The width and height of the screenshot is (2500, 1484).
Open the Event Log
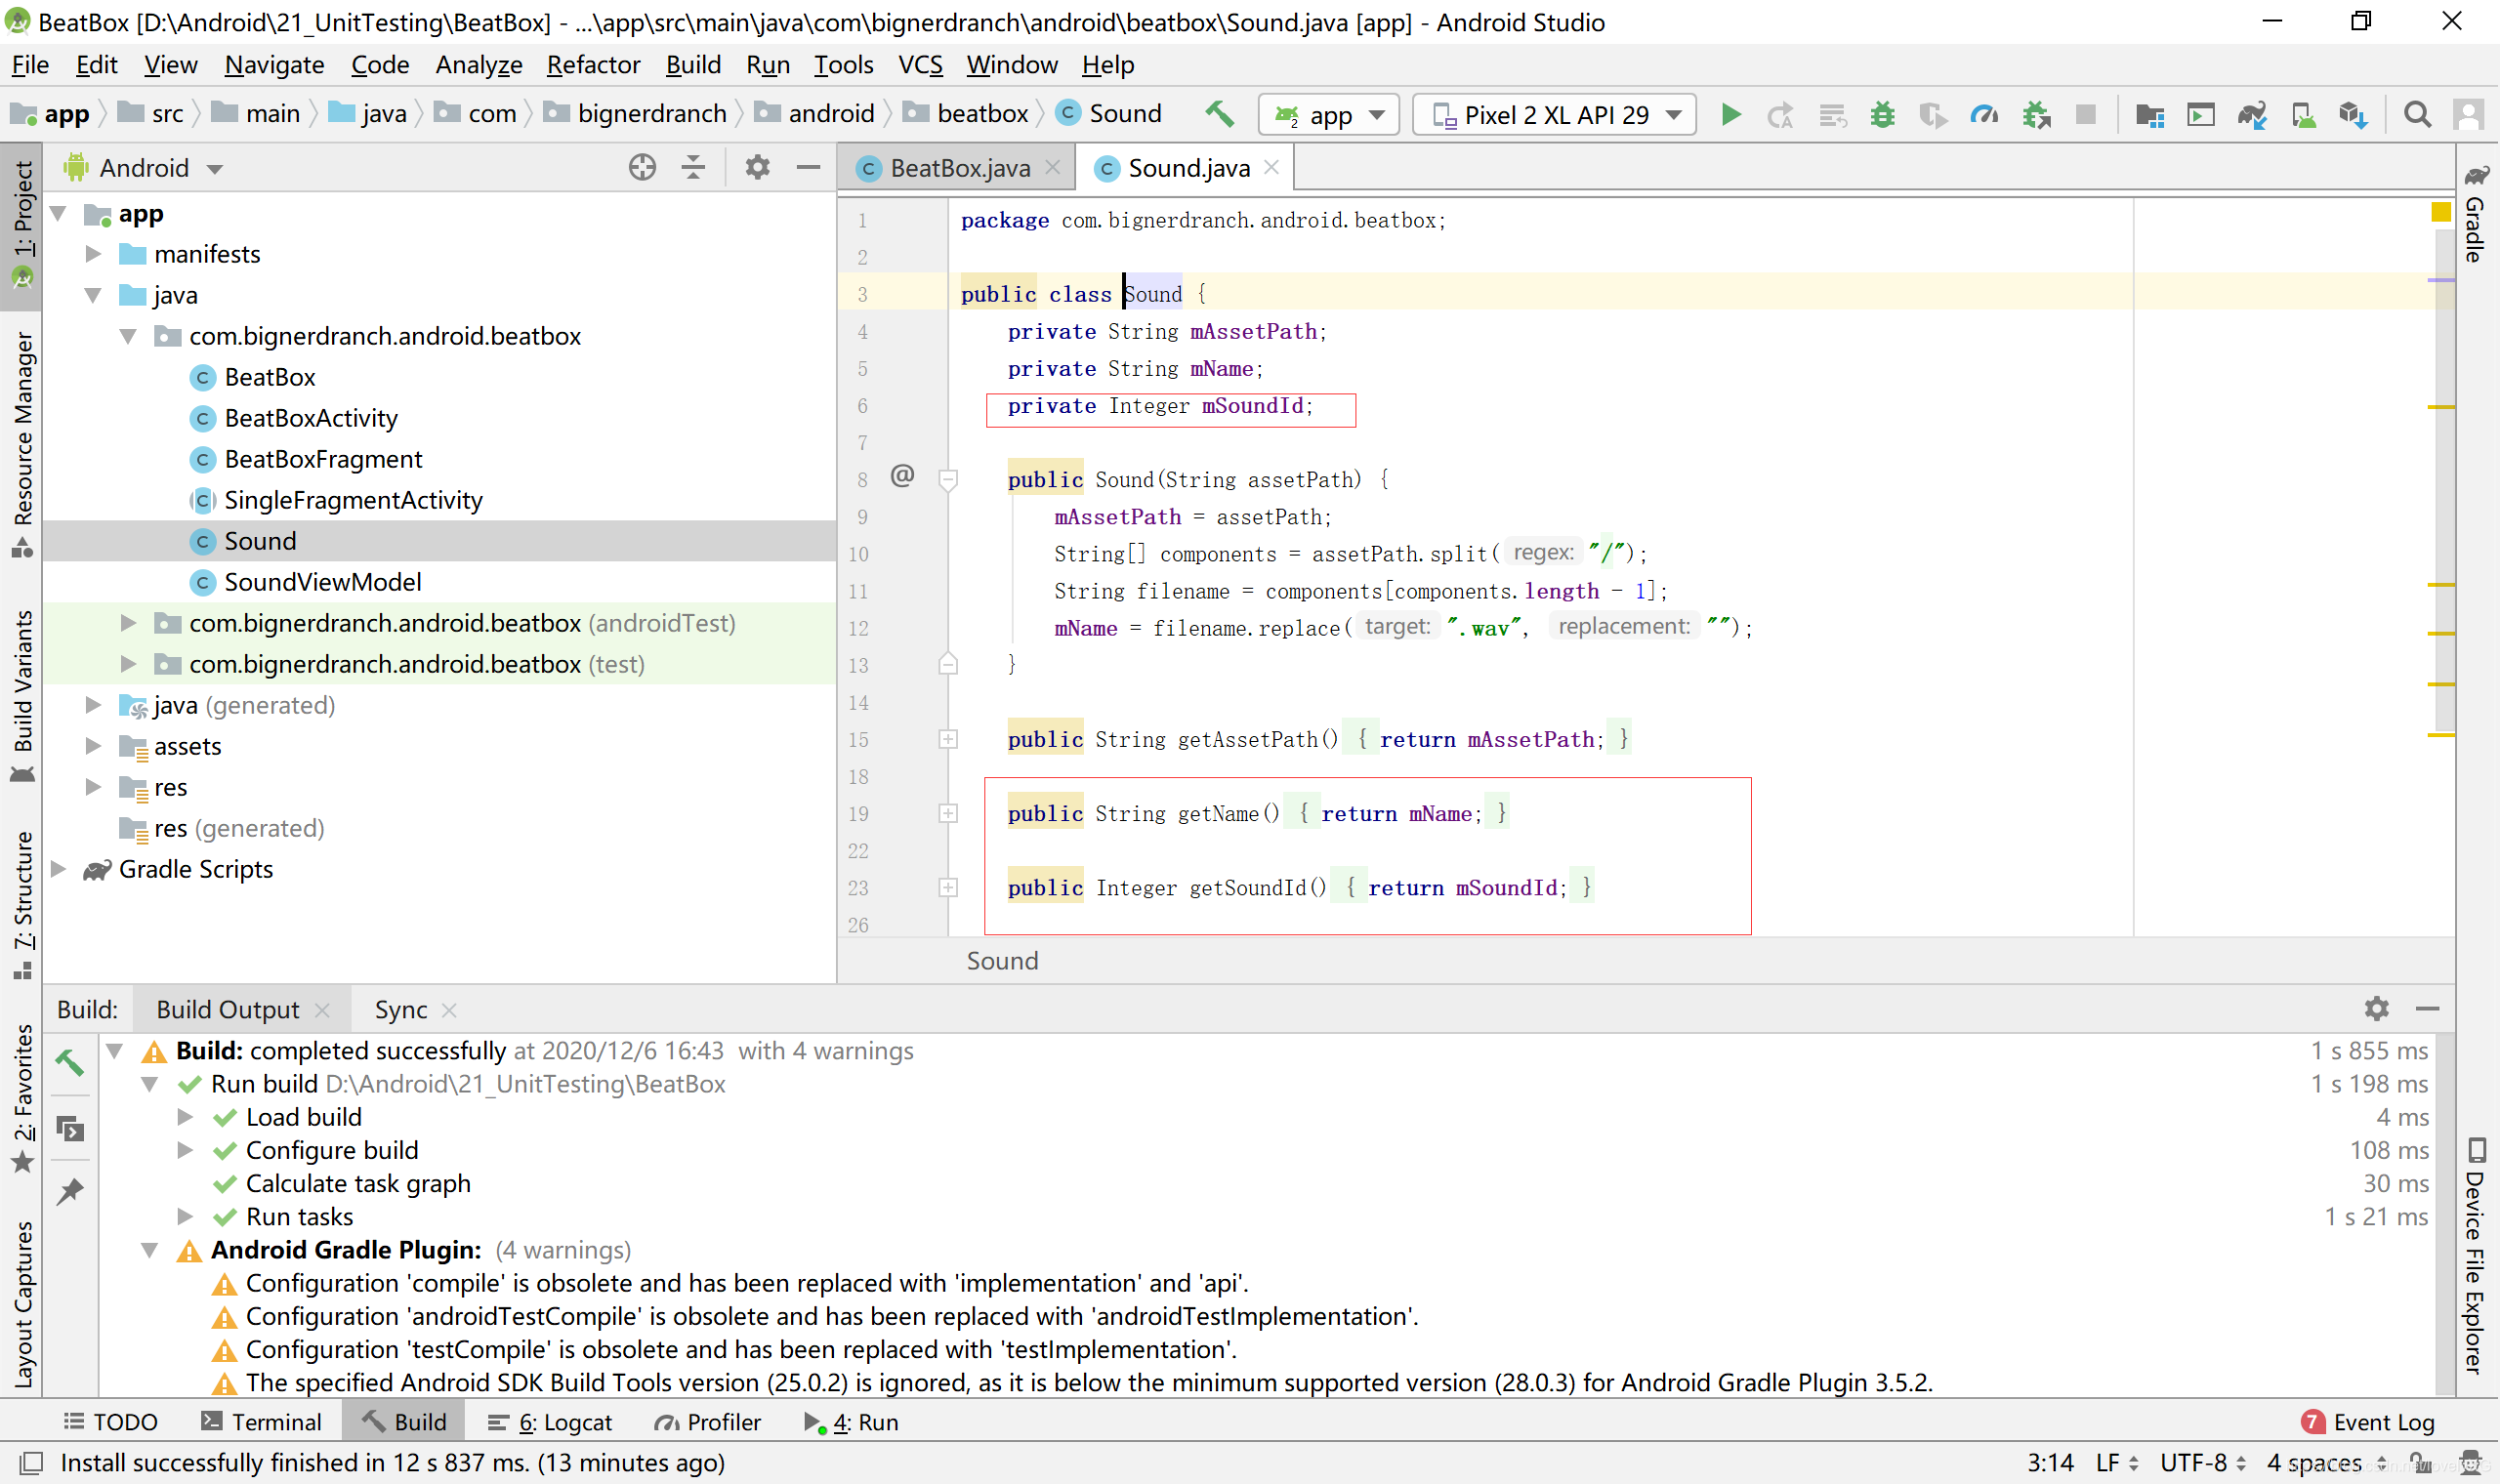(x=2369, y=1422)
